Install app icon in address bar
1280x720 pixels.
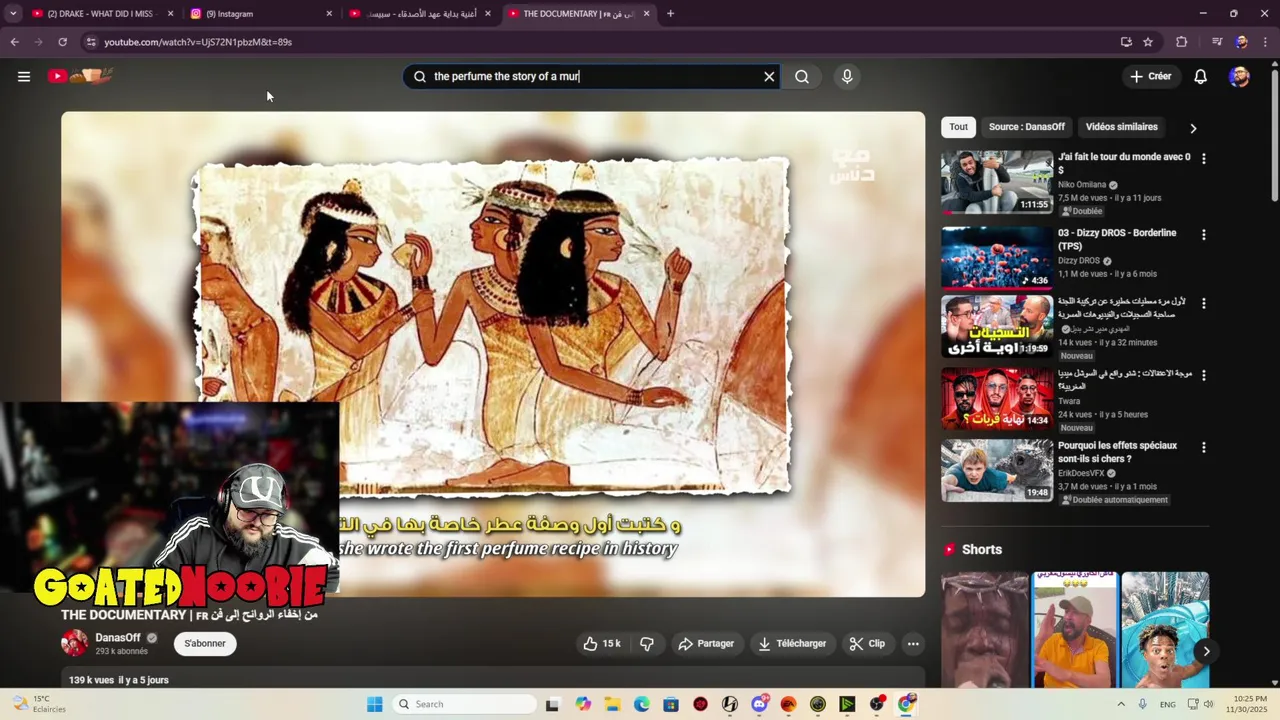[1126, 42]
